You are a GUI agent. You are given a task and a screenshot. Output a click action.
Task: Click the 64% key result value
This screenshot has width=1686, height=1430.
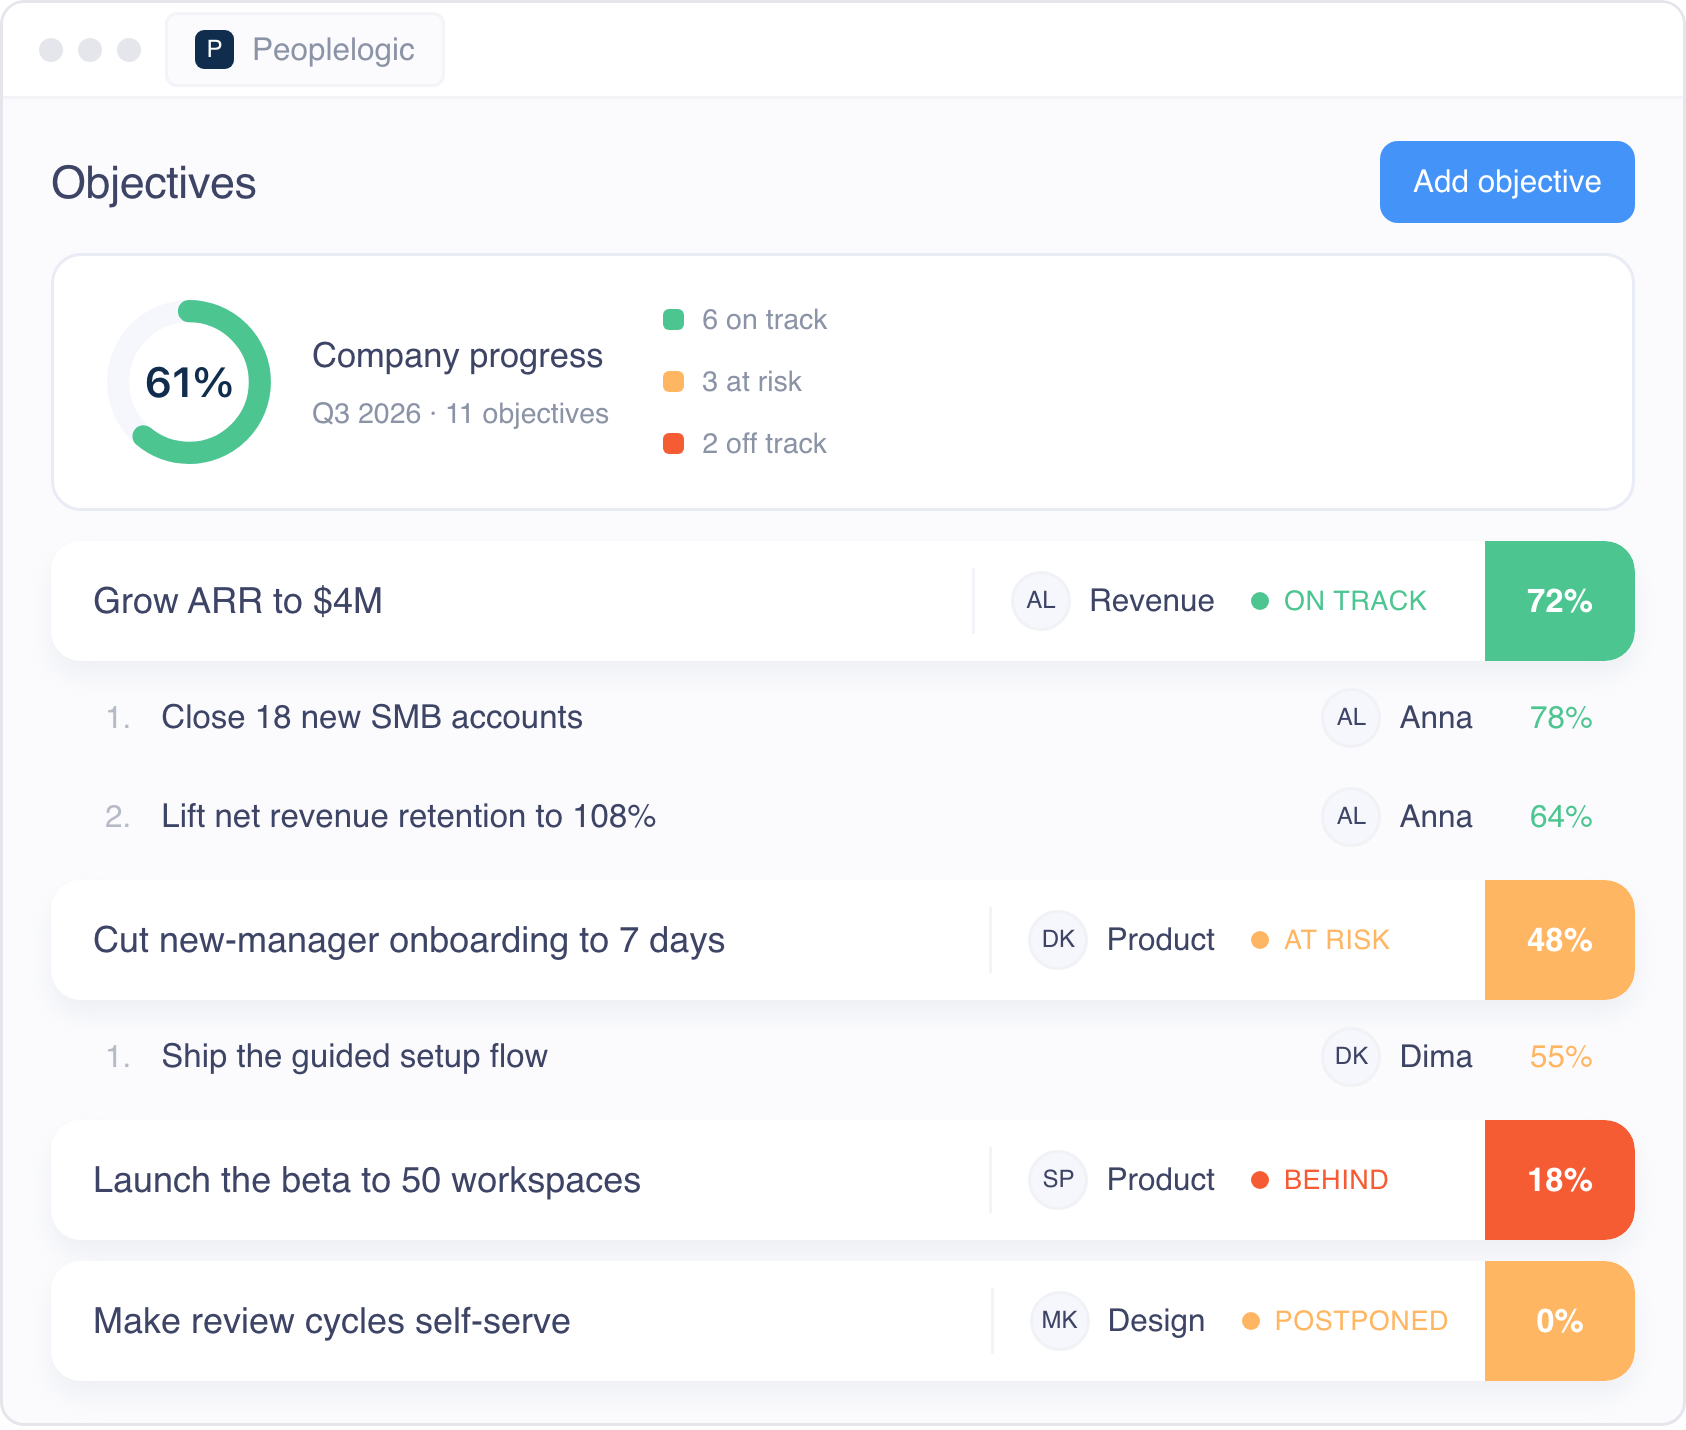click(1561, 816)
